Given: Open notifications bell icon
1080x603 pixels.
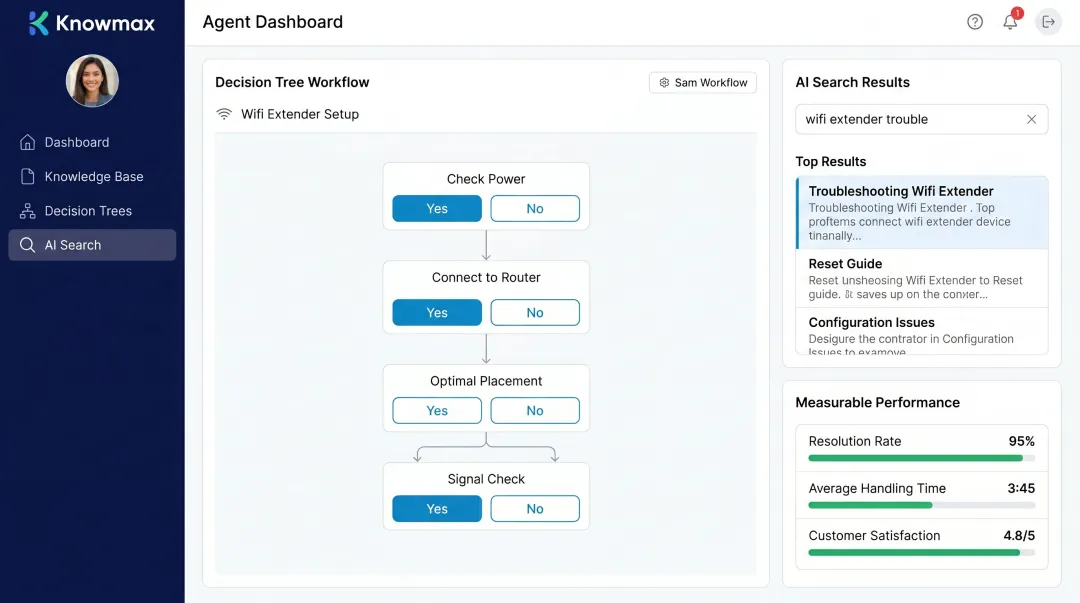Looking at the screenshot, I should coord(1010,22).
